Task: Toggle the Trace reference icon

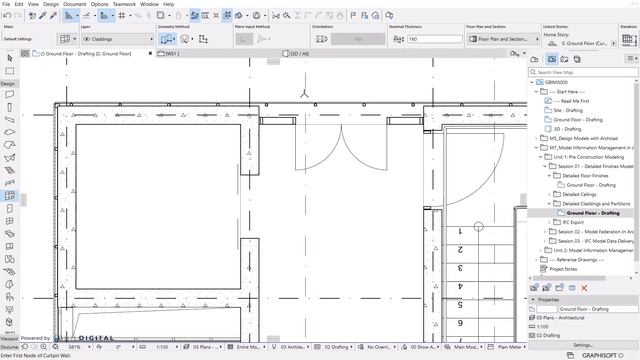Action: 160,16
